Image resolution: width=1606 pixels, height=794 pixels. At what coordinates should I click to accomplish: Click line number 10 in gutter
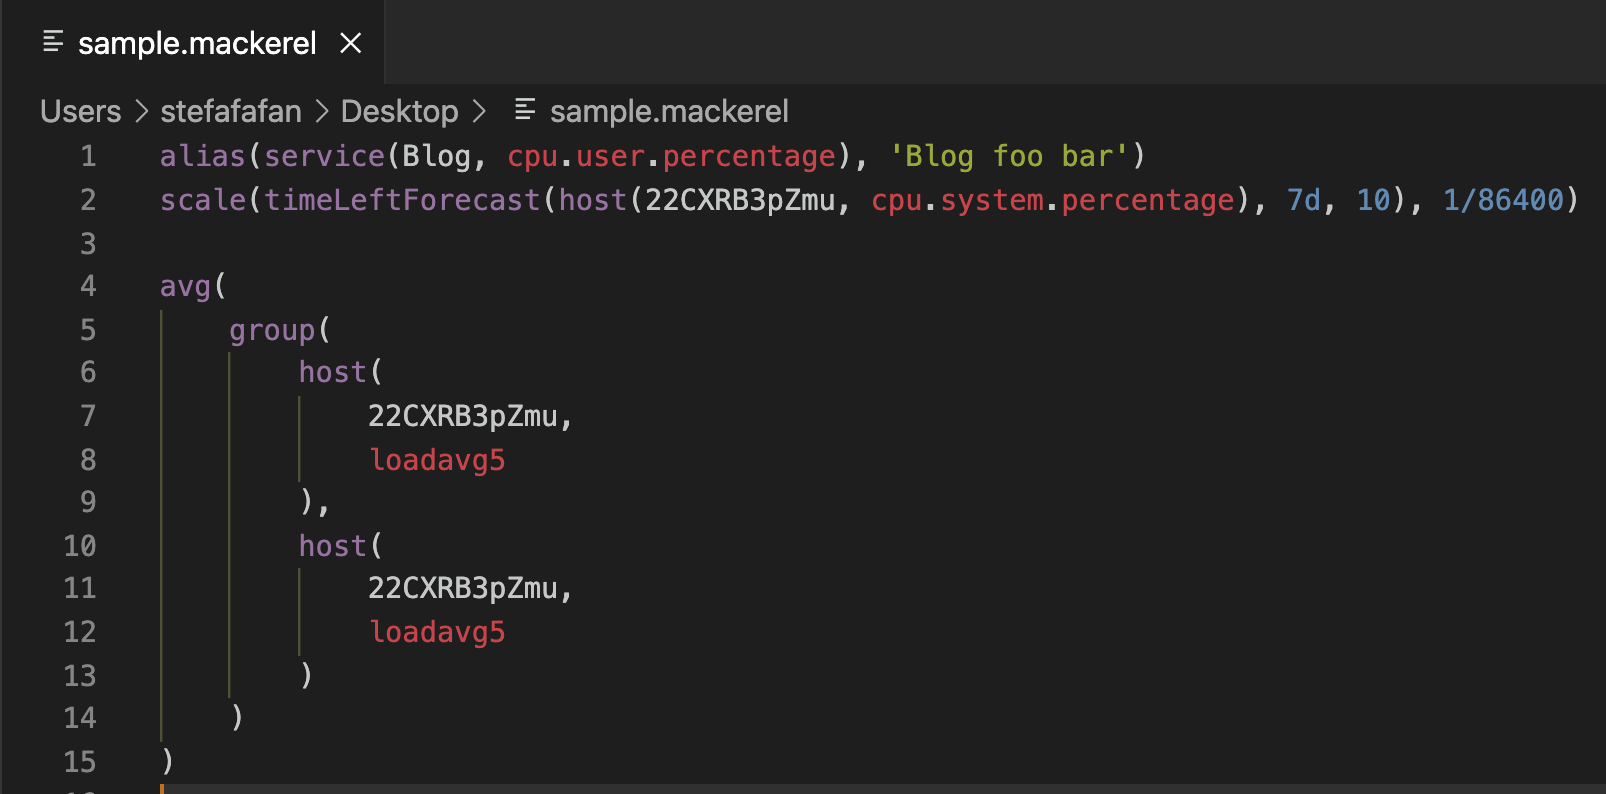80,546
